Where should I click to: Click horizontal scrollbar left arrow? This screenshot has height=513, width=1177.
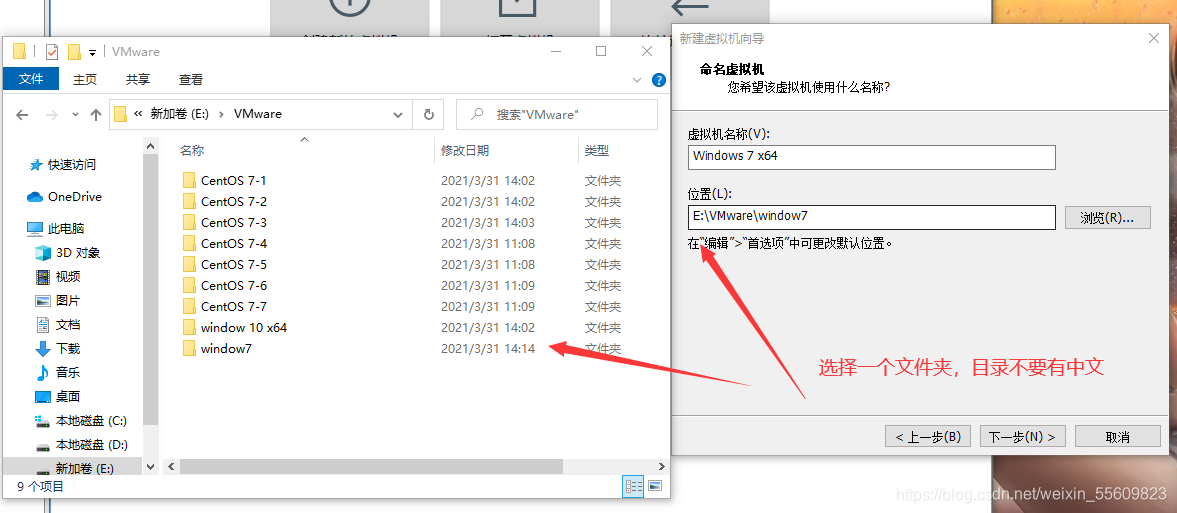click(170, 466)
